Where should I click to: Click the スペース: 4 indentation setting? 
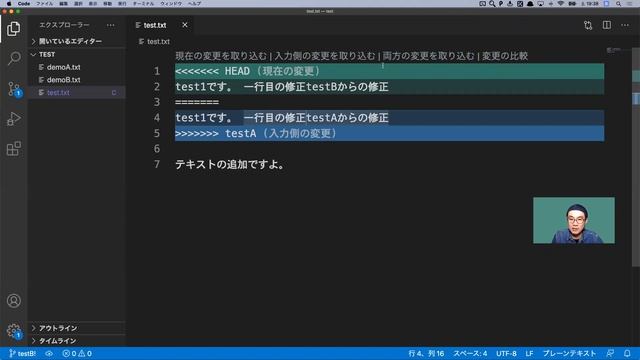point(470,353)
